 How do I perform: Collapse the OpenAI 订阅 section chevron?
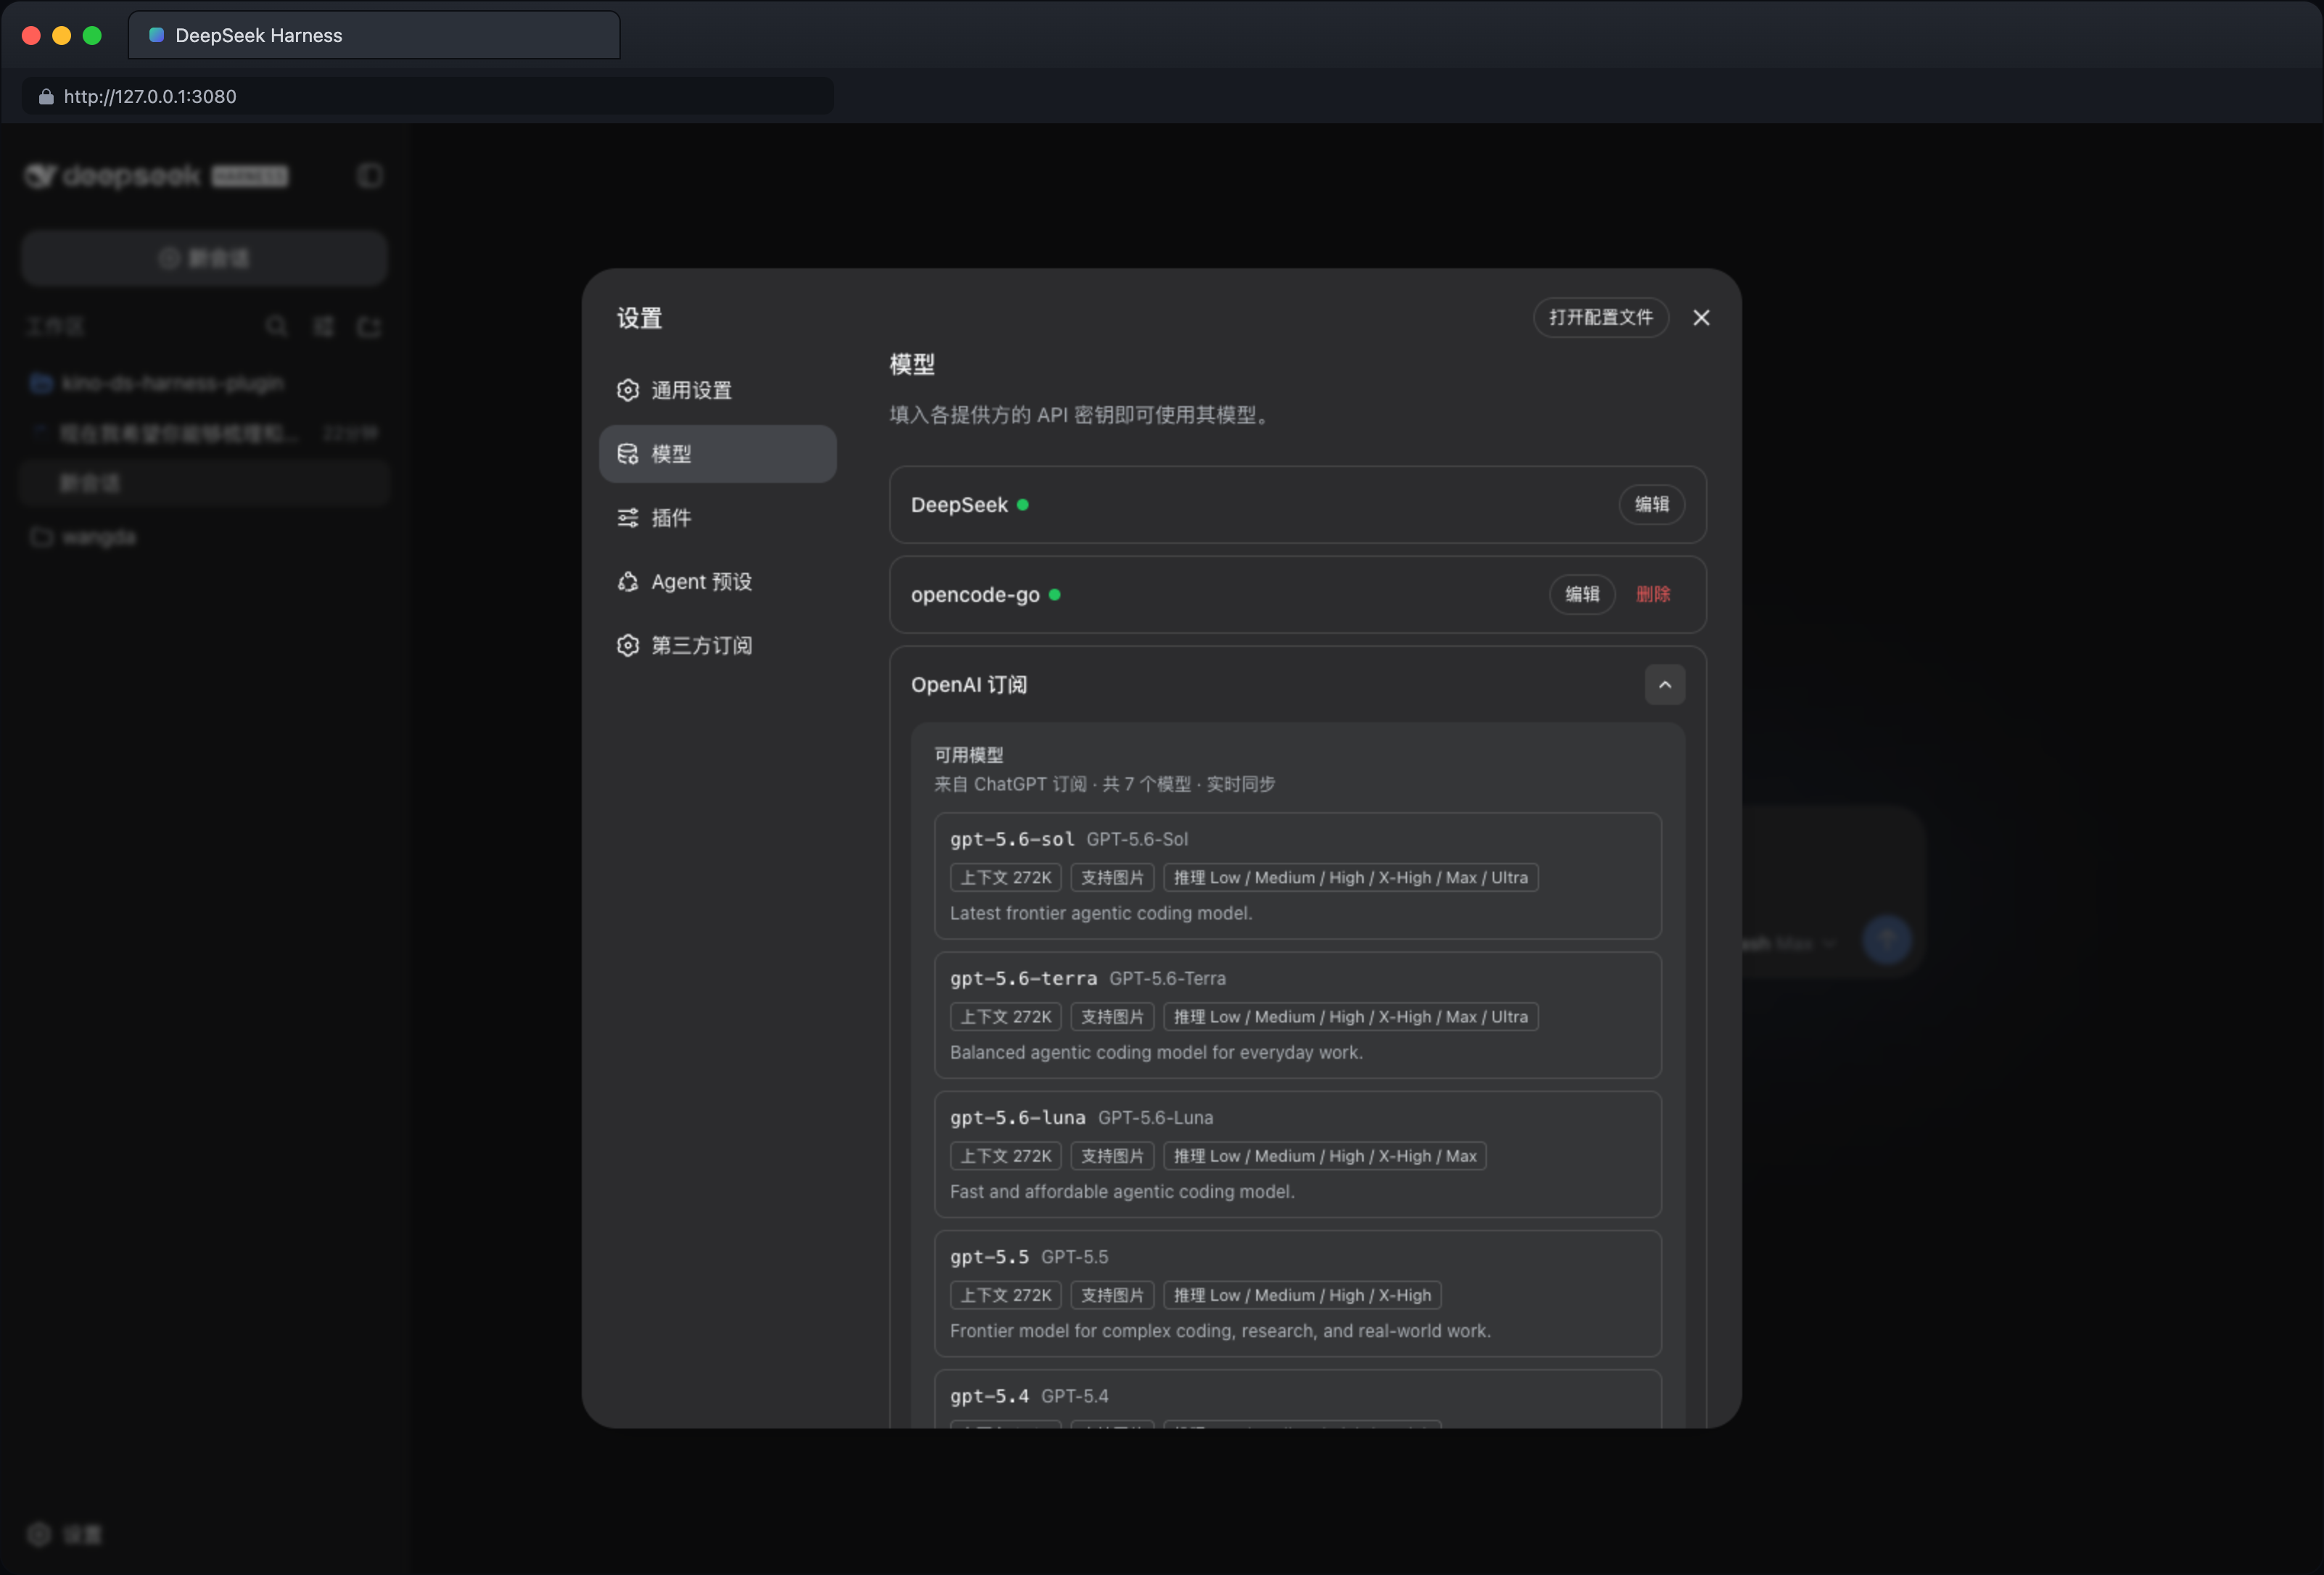coord(1665,685)
